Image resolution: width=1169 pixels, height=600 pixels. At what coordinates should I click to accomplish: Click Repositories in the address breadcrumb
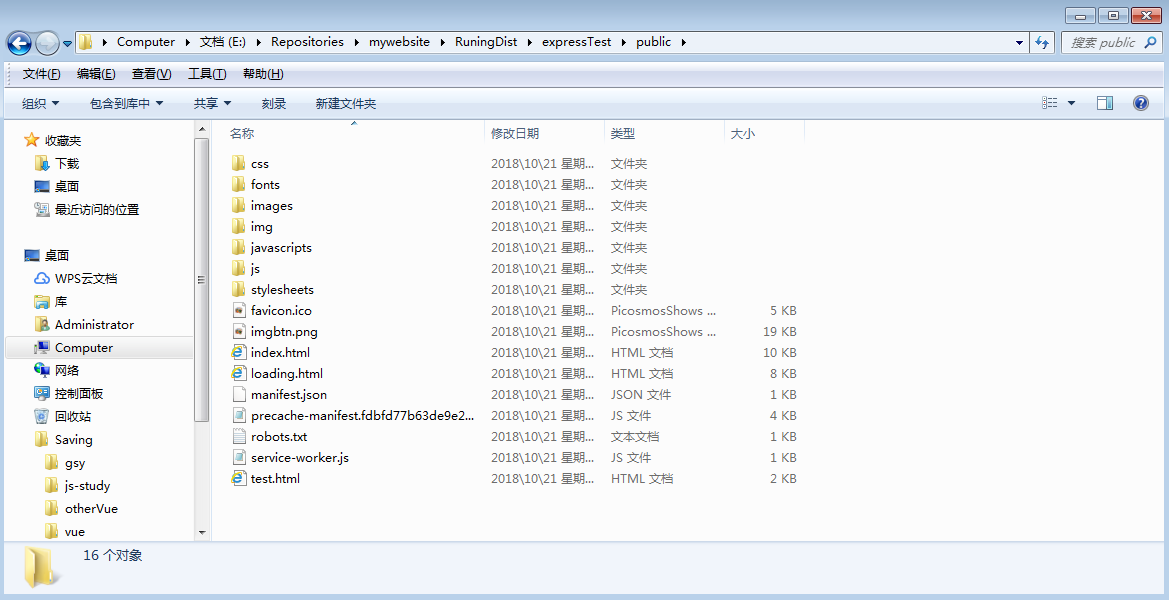307,42
